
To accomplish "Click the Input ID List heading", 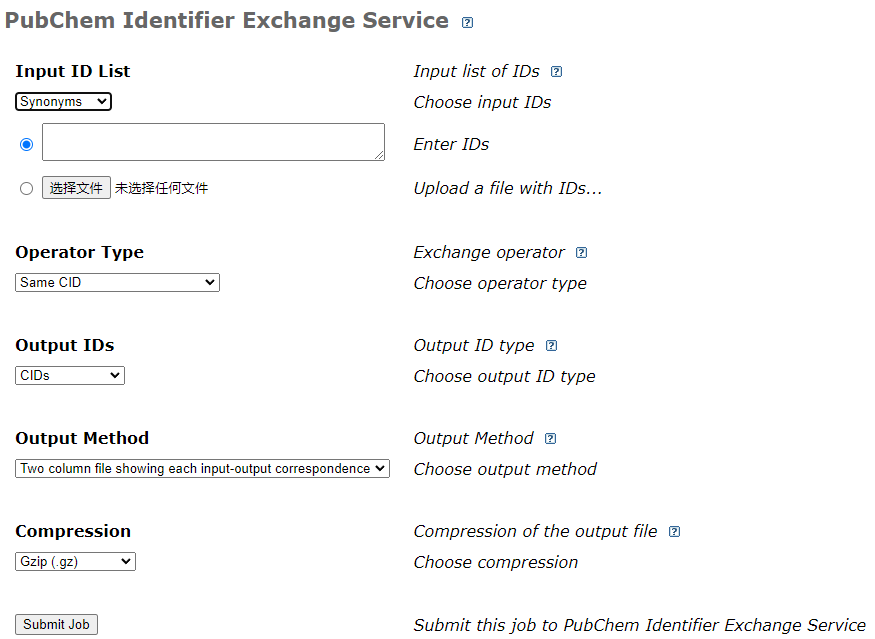I will click(73, 71).
